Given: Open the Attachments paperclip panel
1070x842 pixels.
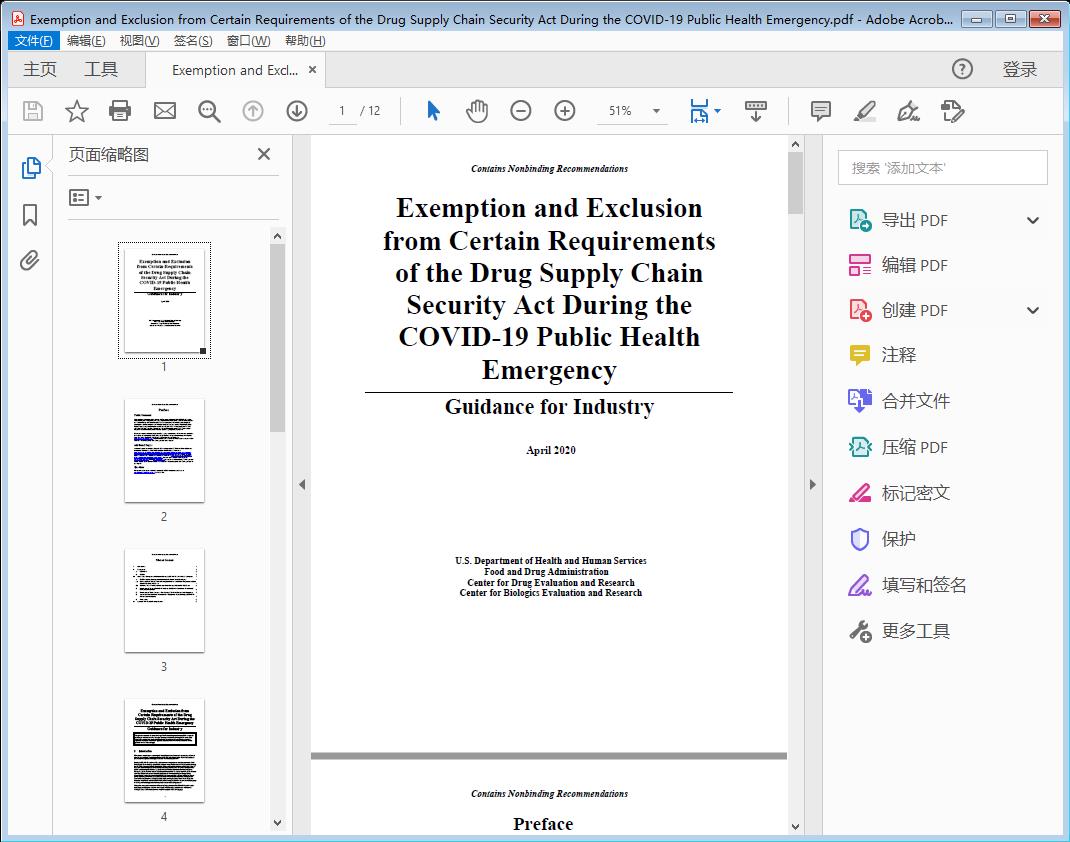Looking at the screenshot, I should [x=29, y=261].
